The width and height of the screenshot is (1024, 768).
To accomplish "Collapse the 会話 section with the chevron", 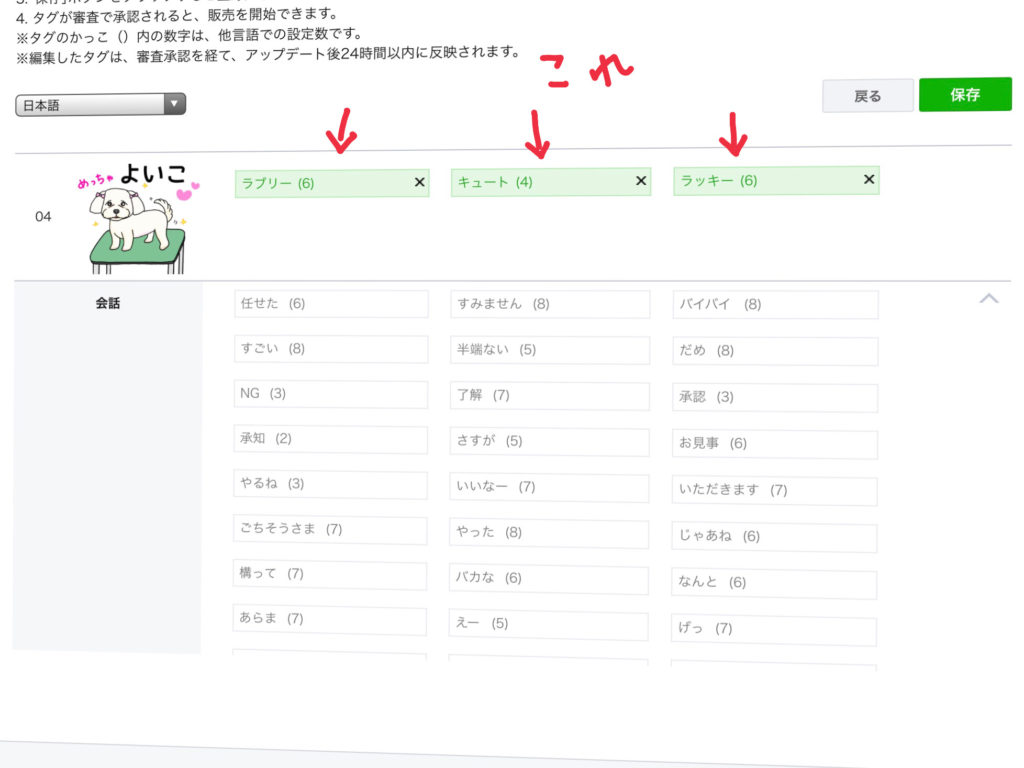I will pos(988,298).
